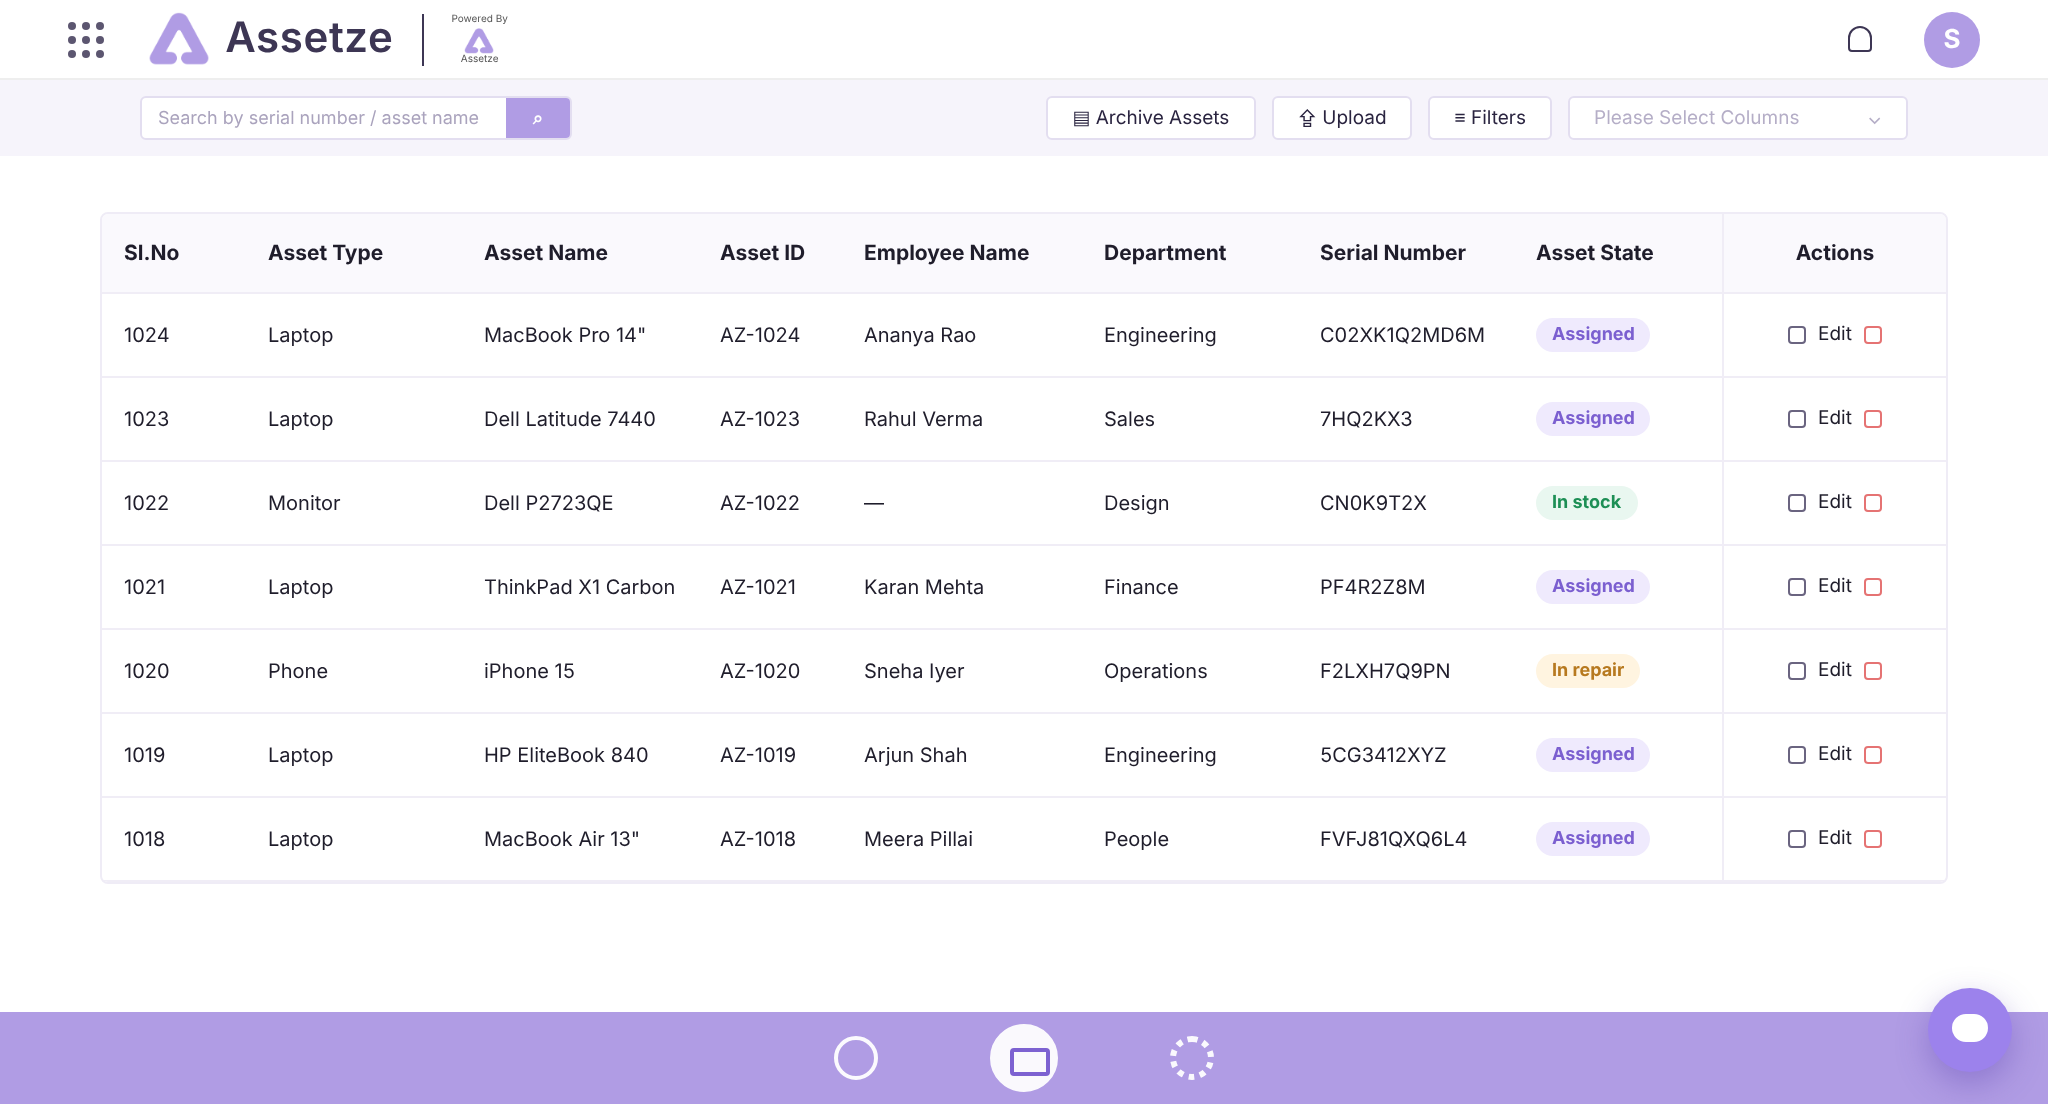Edit the AZ-1023 asset
Viewport: 2048px width, 1104px height.
(x=1834, y=418)
